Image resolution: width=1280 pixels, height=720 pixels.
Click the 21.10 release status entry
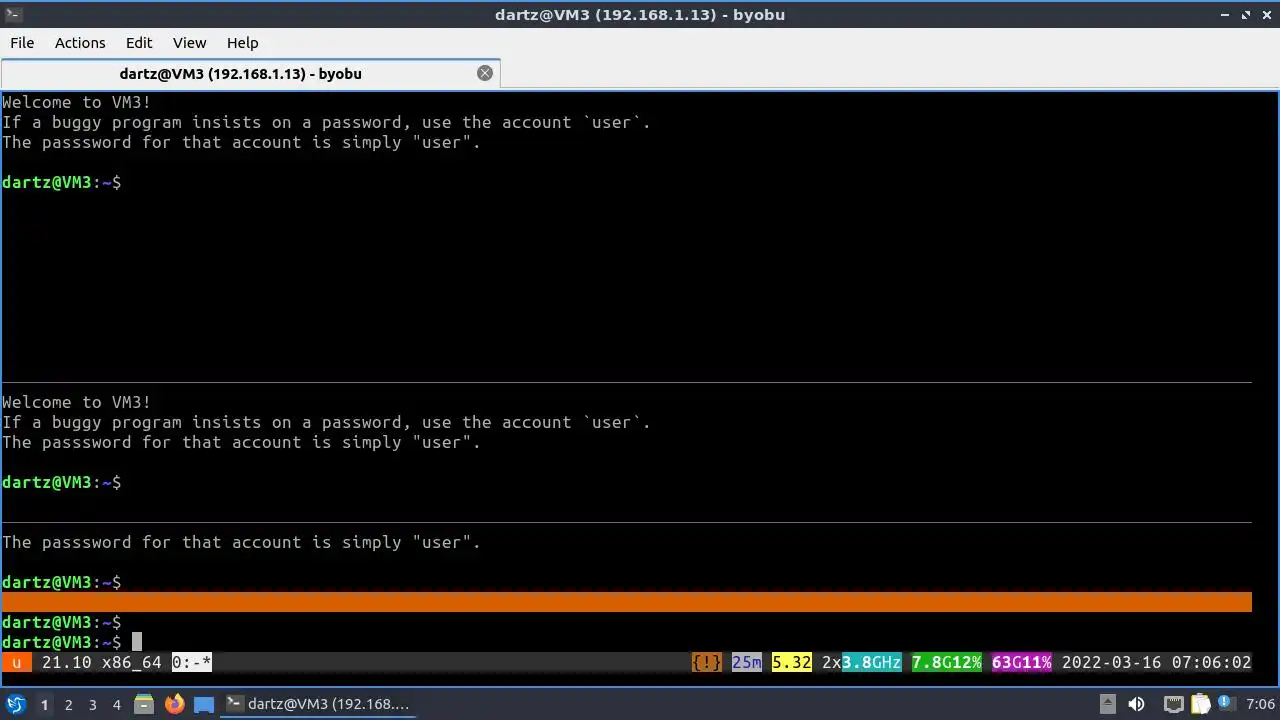click(67, 662)
